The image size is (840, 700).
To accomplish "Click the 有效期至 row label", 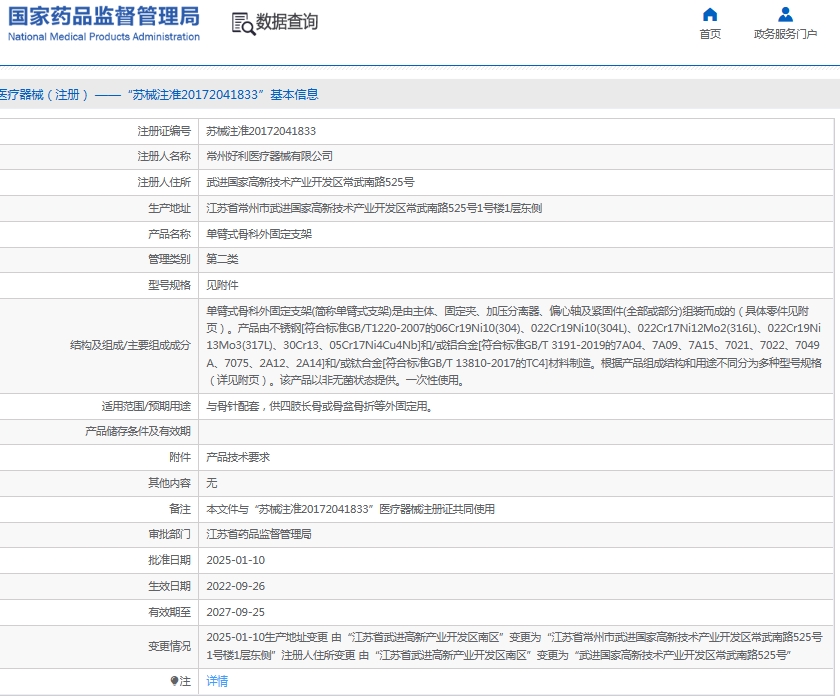I will [x=169, y=612].
